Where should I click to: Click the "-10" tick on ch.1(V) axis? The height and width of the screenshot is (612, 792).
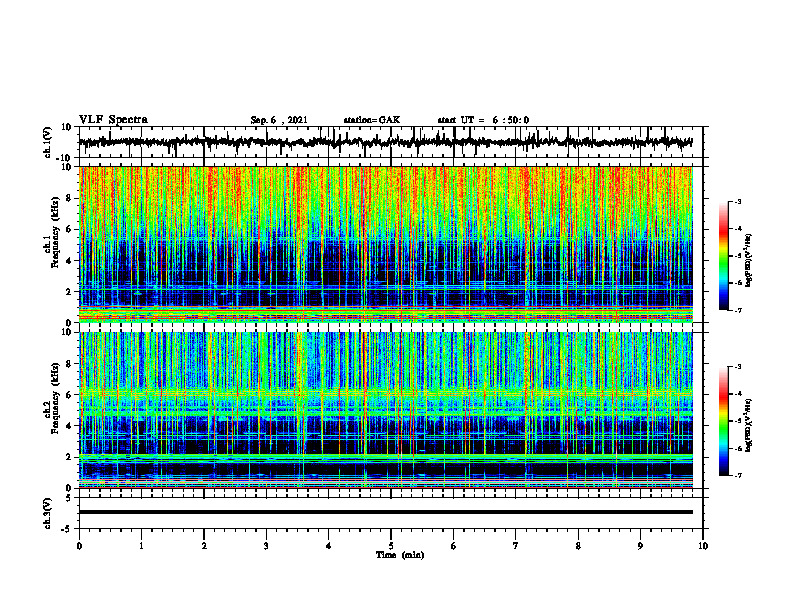65,158
